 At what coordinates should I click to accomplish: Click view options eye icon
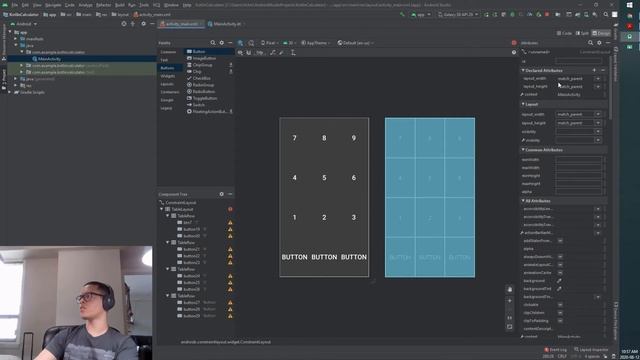[240, 53]
